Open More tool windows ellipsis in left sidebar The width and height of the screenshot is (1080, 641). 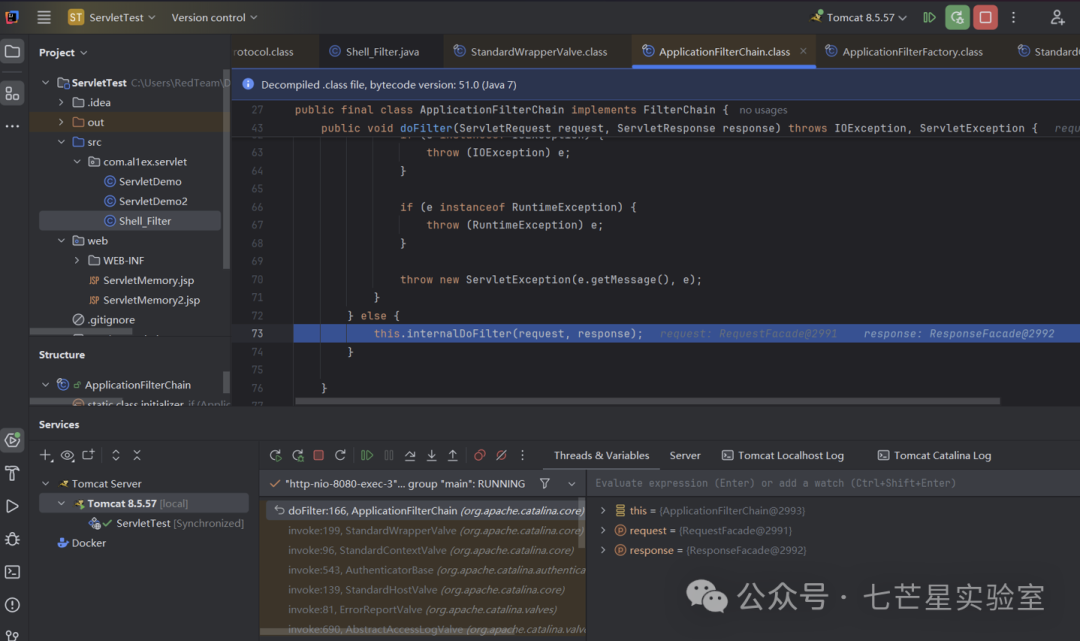[x=12, y=127]
